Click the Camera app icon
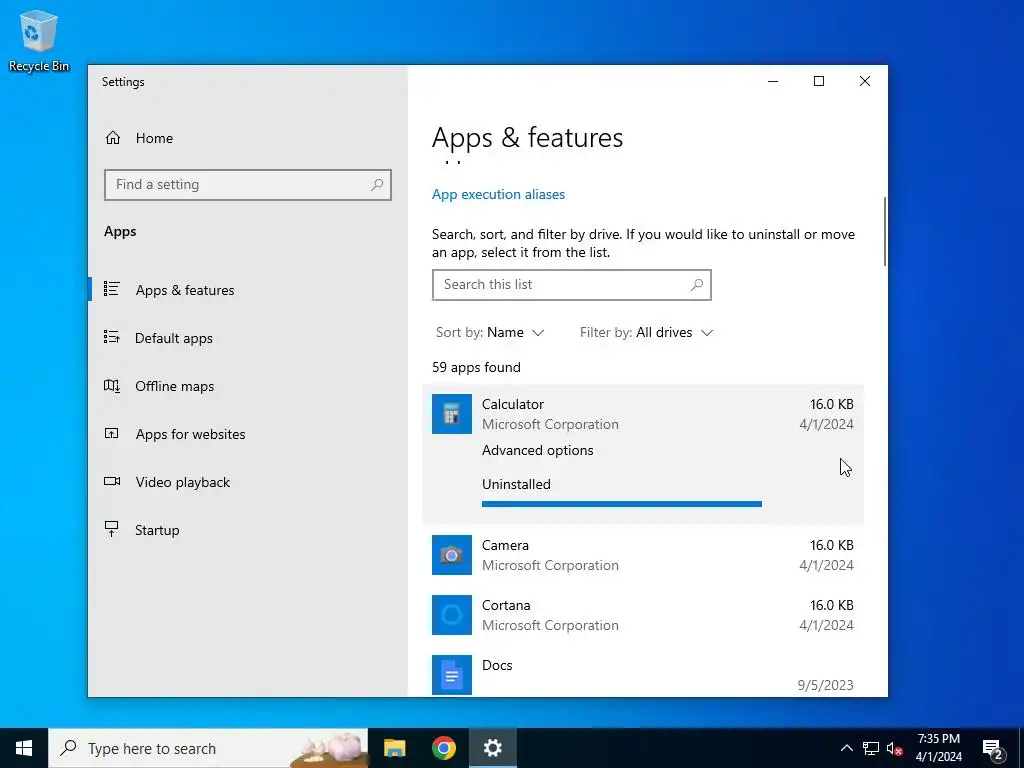1024x768 pixels. (451, 555)
